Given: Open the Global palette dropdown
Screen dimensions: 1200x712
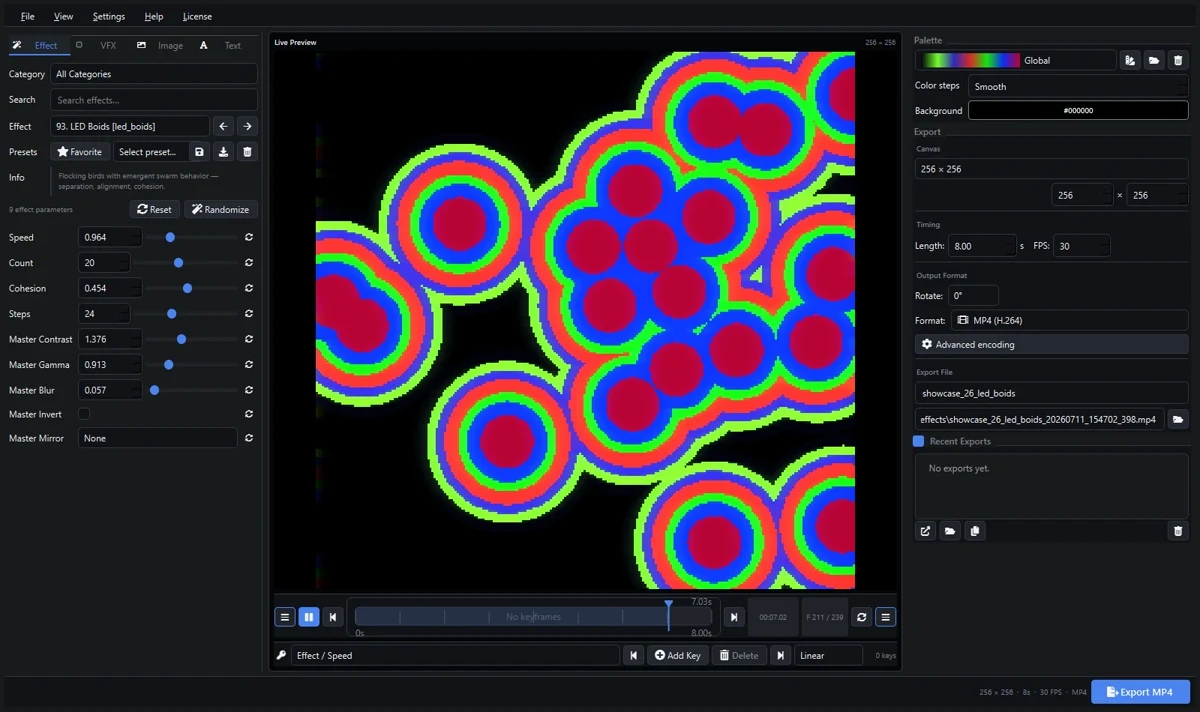Looking at the screenshot, I should point(1017,60).
